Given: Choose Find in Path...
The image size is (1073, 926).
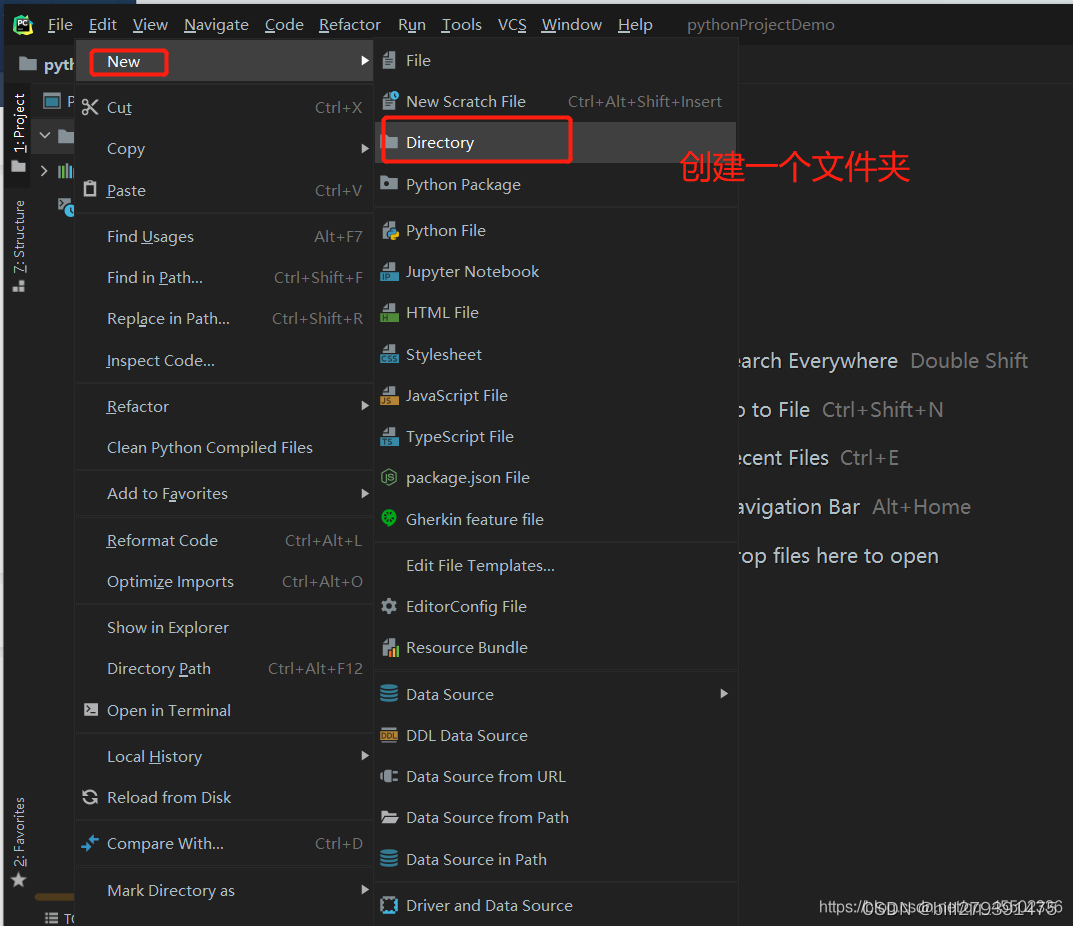Looking at the screenshot, I should click(225, 278).
